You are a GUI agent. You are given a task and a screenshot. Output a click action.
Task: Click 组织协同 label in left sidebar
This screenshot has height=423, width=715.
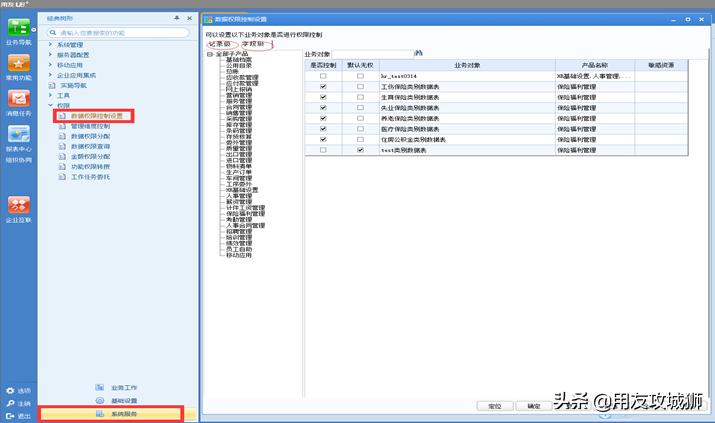[x=19, y=160]
